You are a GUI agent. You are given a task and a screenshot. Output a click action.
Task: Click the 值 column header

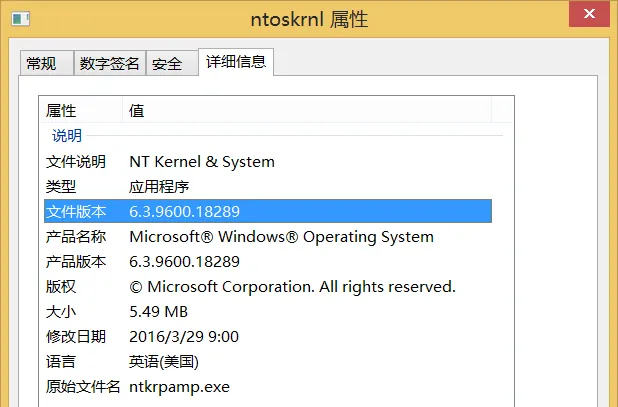point(307,110)
